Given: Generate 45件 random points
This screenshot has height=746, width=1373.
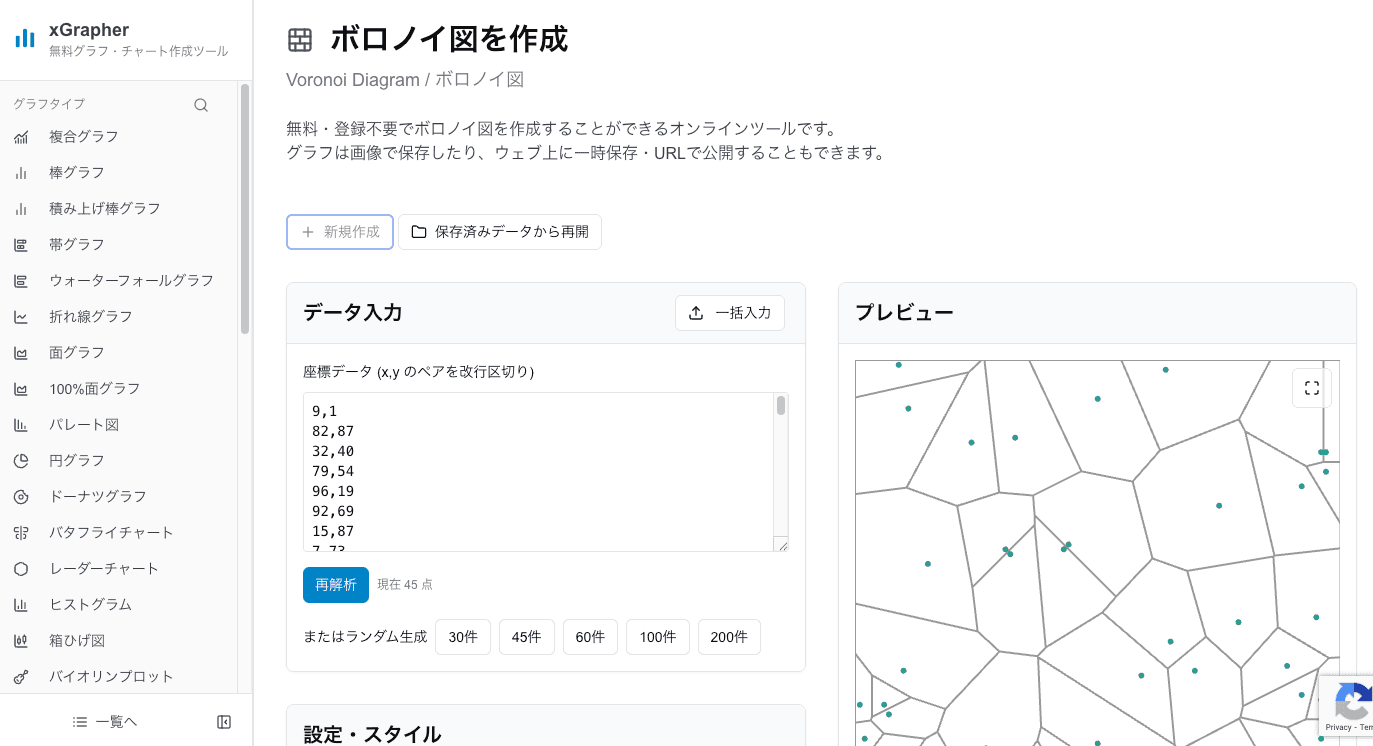Looking at the screenshot, I should tap(526, 636).
